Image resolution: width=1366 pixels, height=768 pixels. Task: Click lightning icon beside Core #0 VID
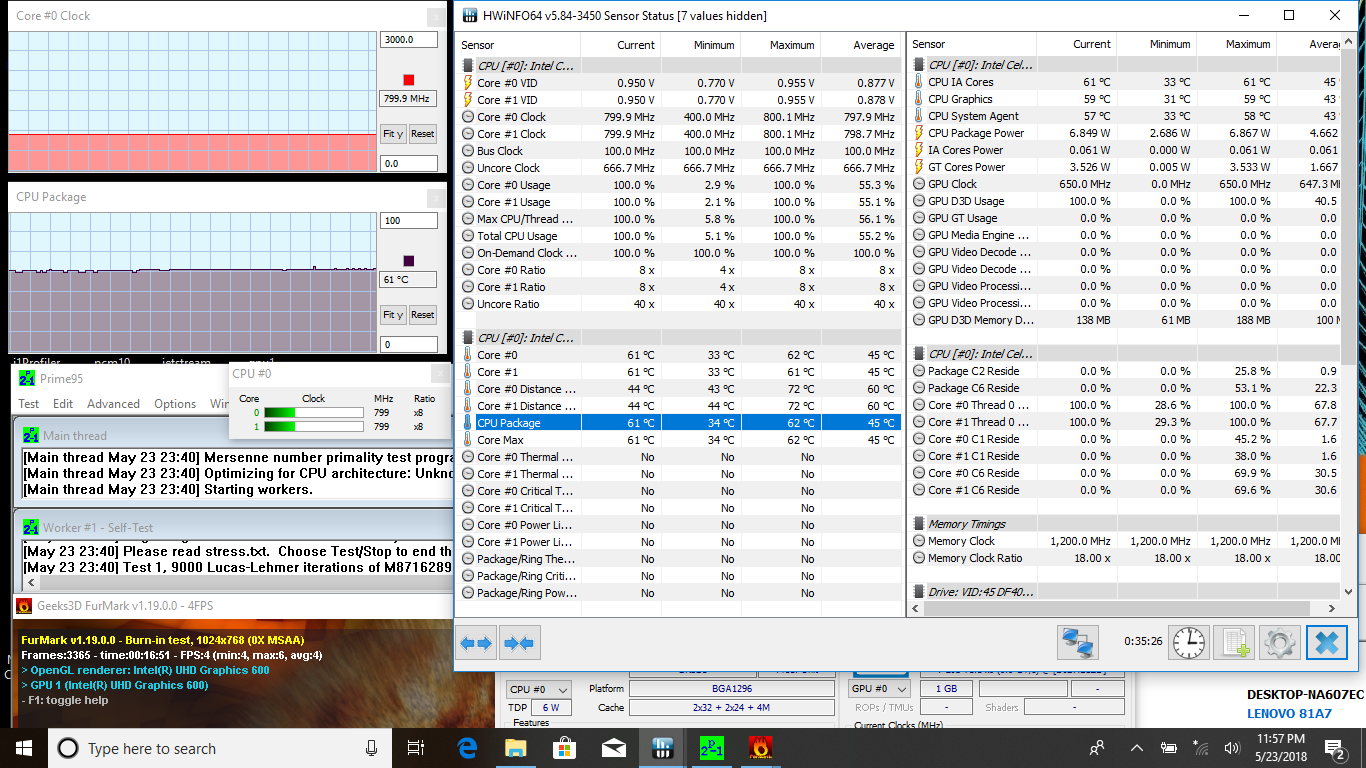pos(468,83)
